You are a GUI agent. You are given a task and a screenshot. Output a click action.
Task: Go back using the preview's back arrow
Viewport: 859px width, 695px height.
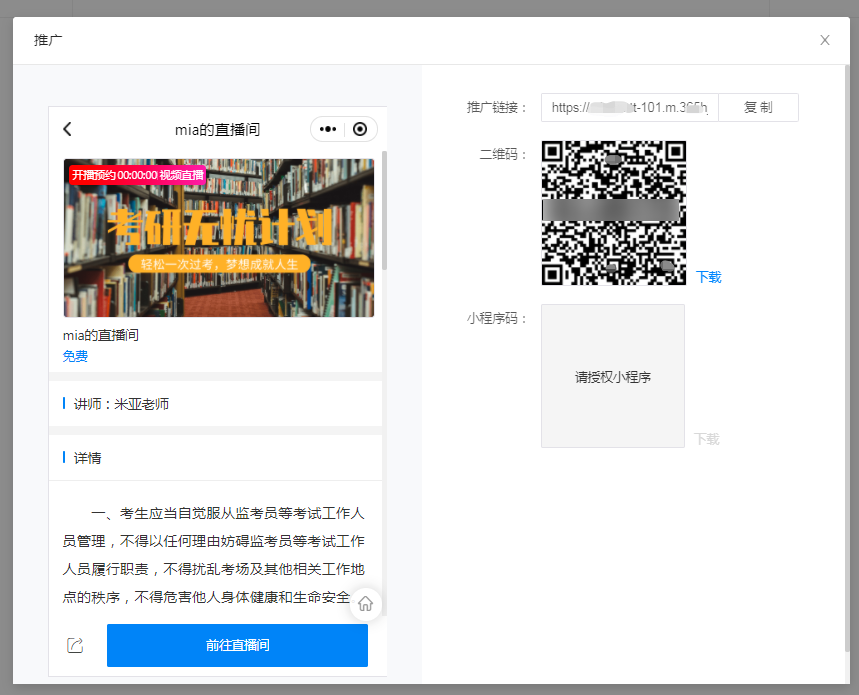coord(67,129)
